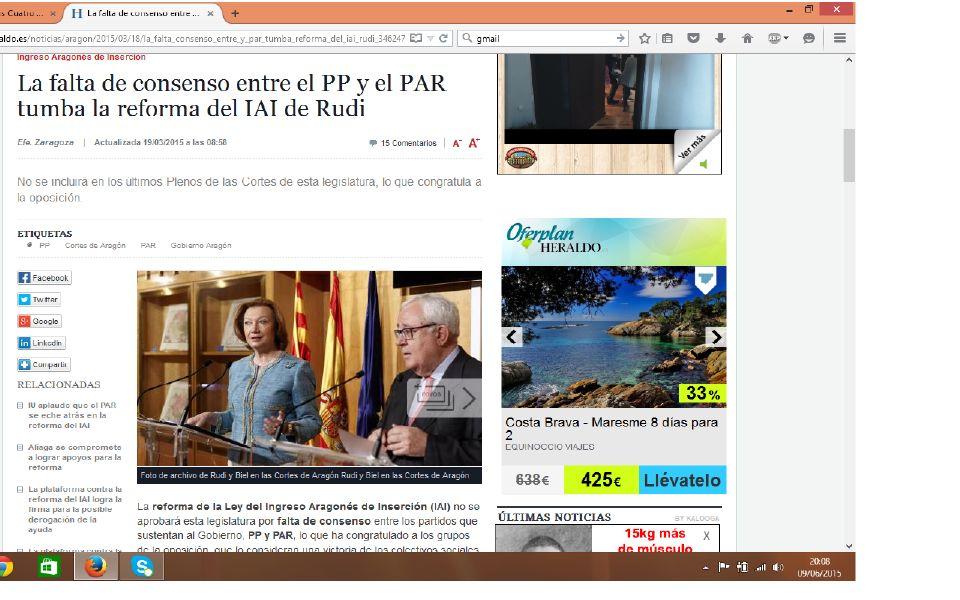Increase text size with the A+ control
This screenshot has width=960, height=600.
point(473,143)
